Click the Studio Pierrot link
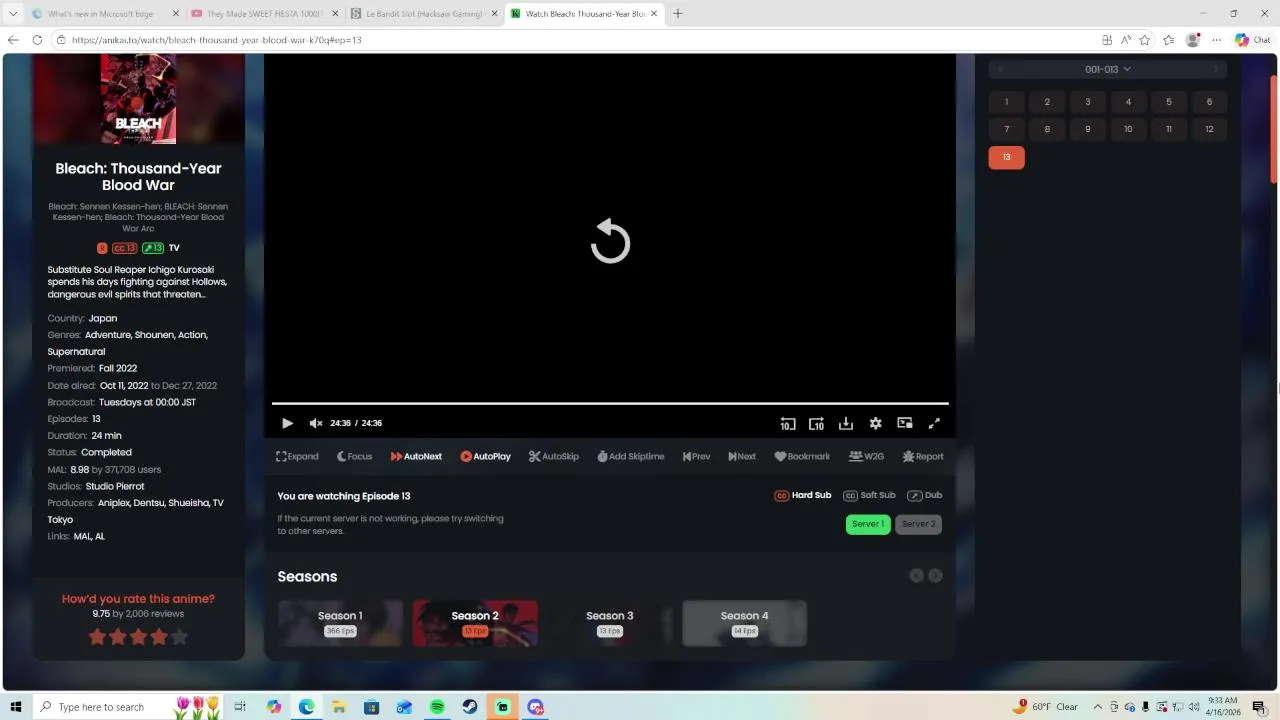This screenshot has width=1280, height=720. tap(115, 486)
